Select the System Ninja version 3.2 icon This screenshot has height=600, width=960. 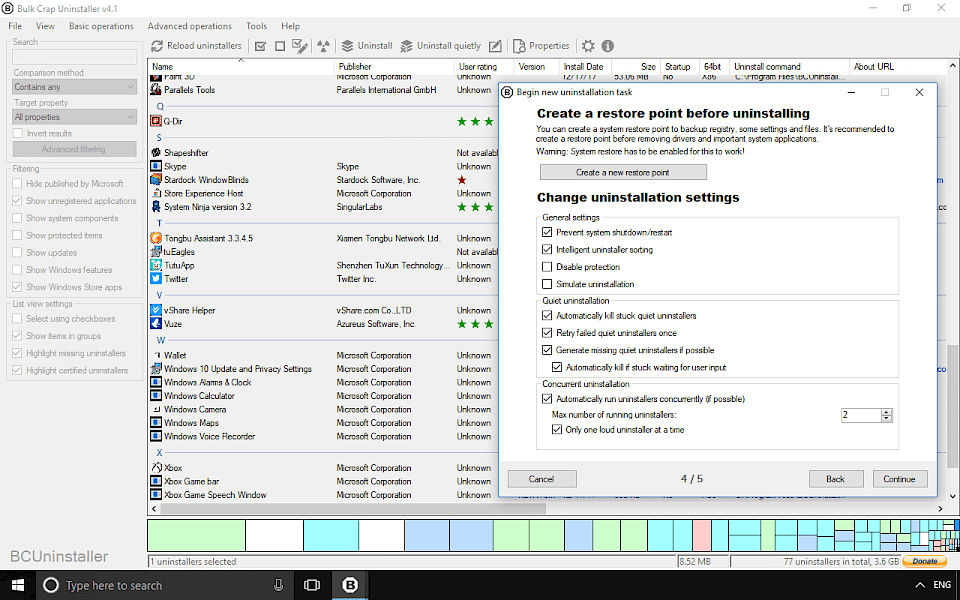[x=156, y=206]
